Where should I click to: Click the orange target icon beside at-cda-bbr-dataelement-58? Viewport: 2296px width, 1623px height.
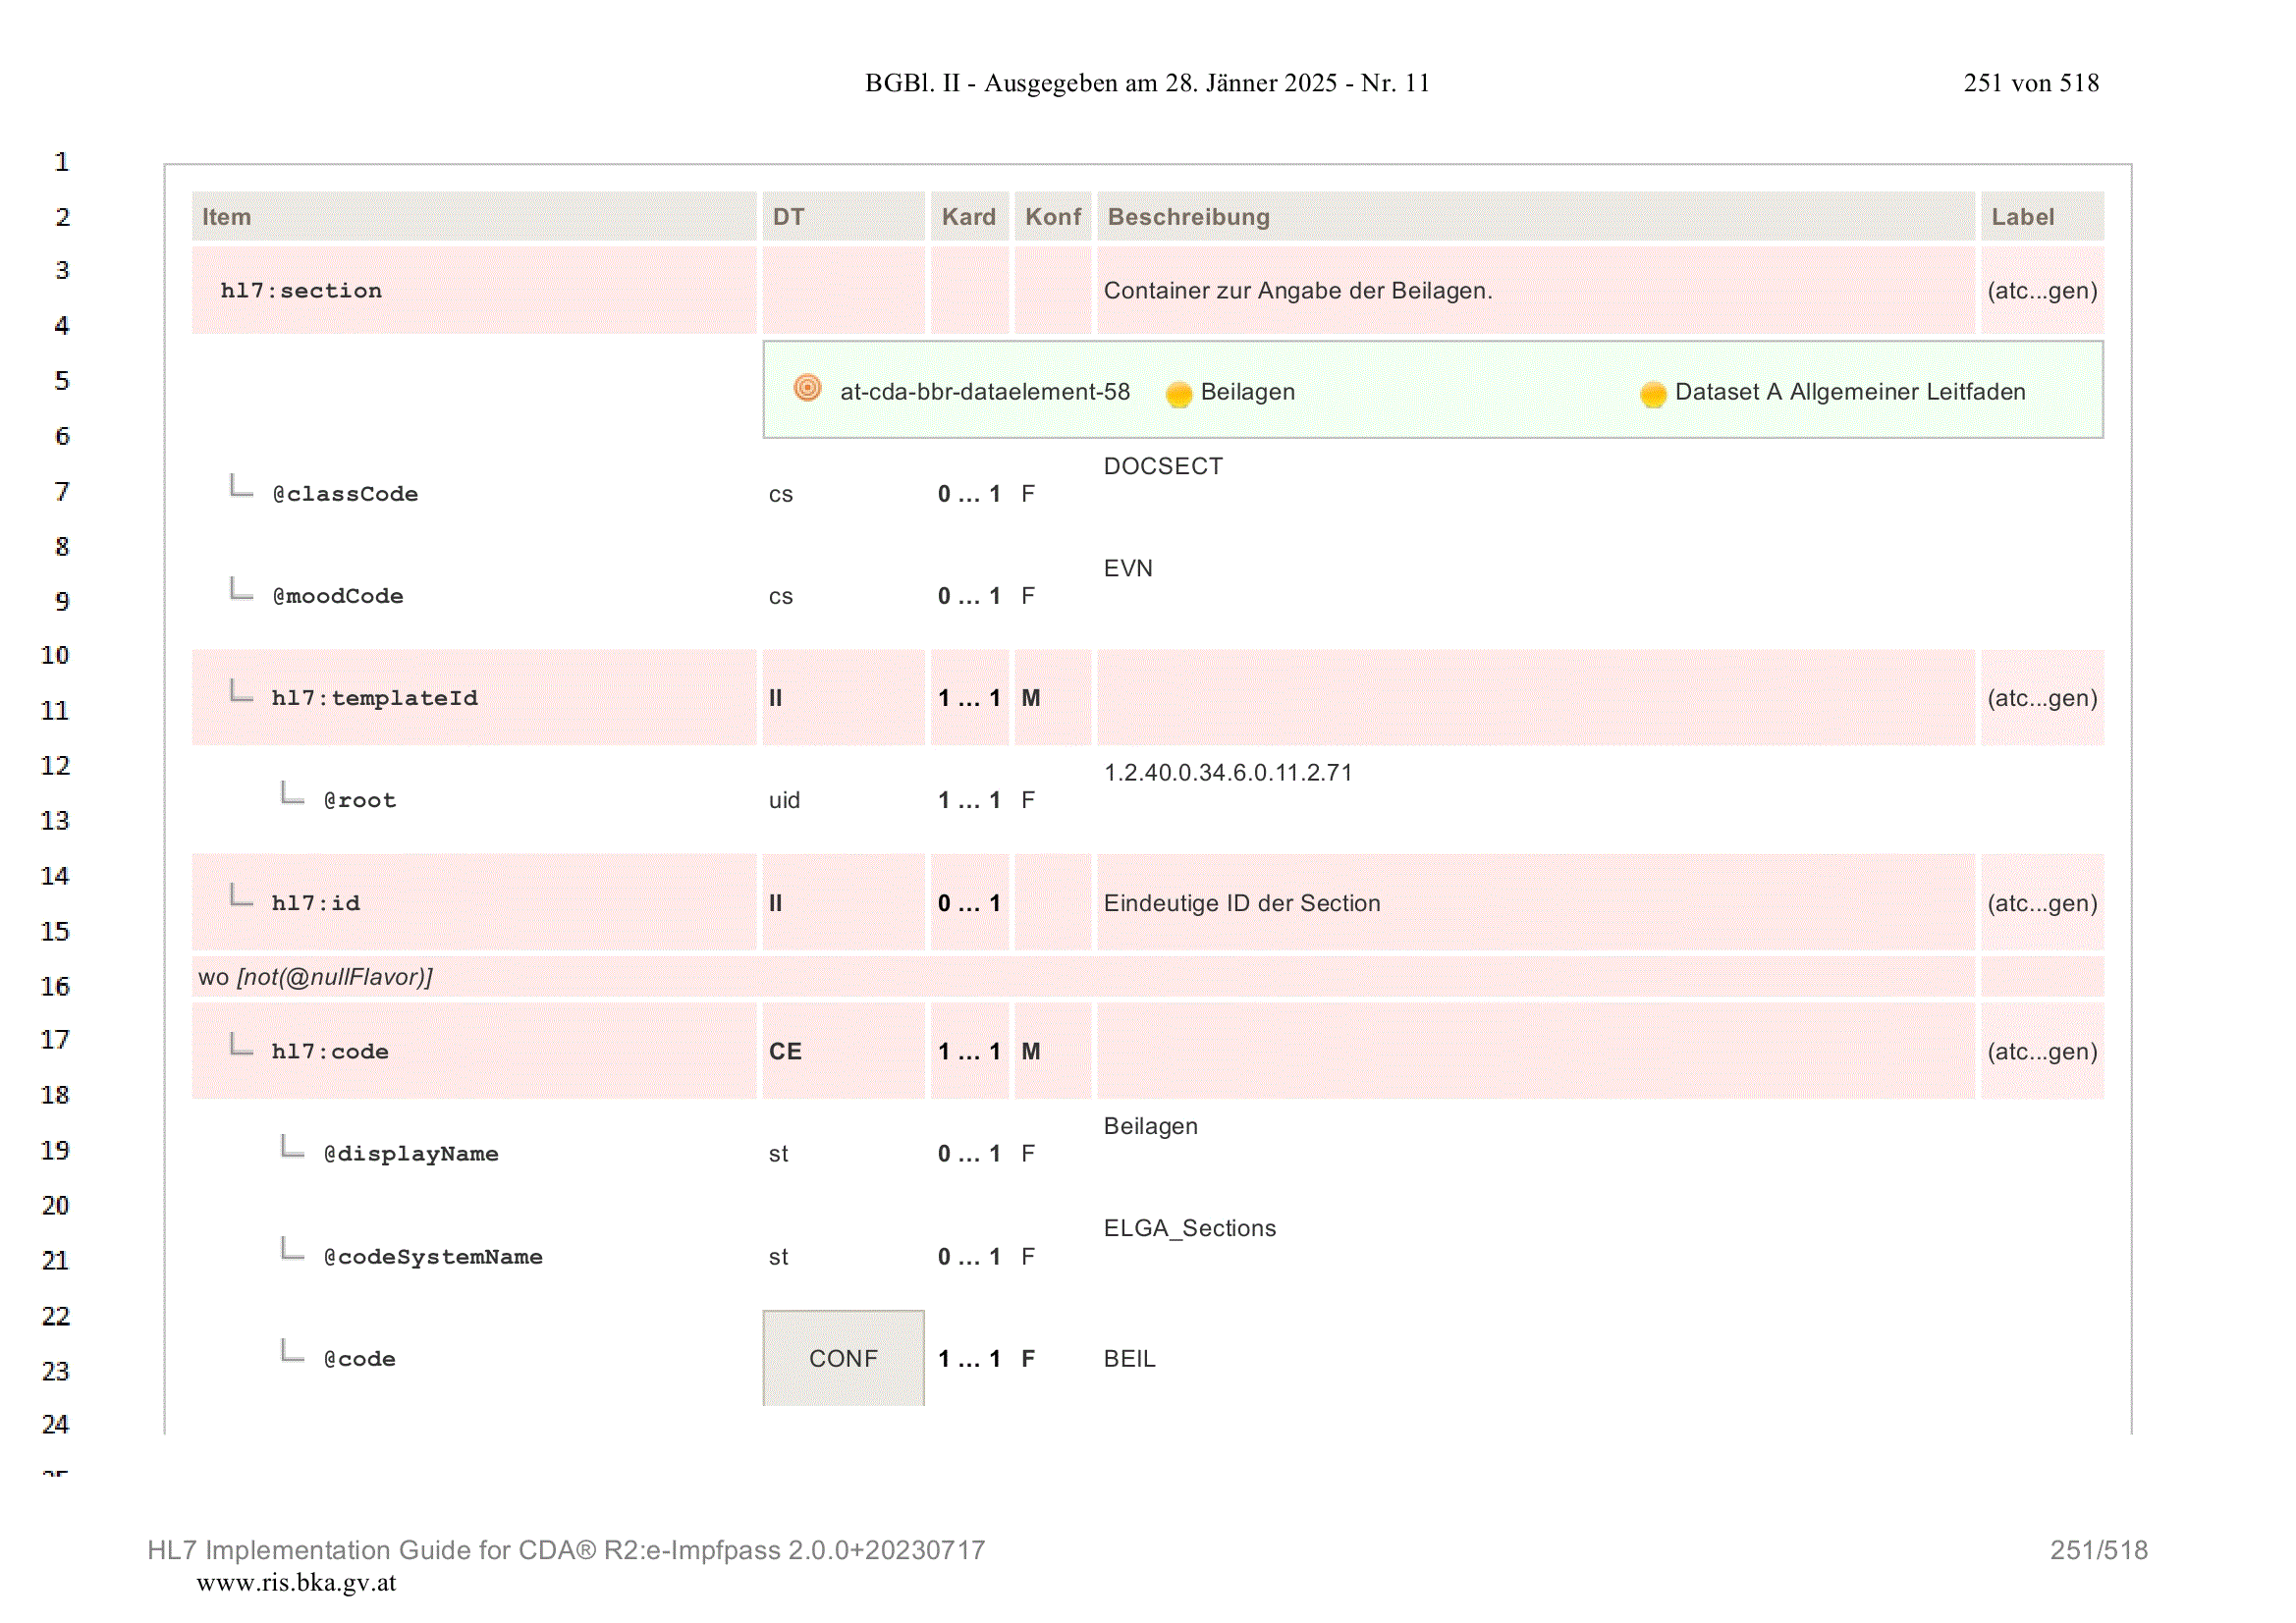click(807, 388)
